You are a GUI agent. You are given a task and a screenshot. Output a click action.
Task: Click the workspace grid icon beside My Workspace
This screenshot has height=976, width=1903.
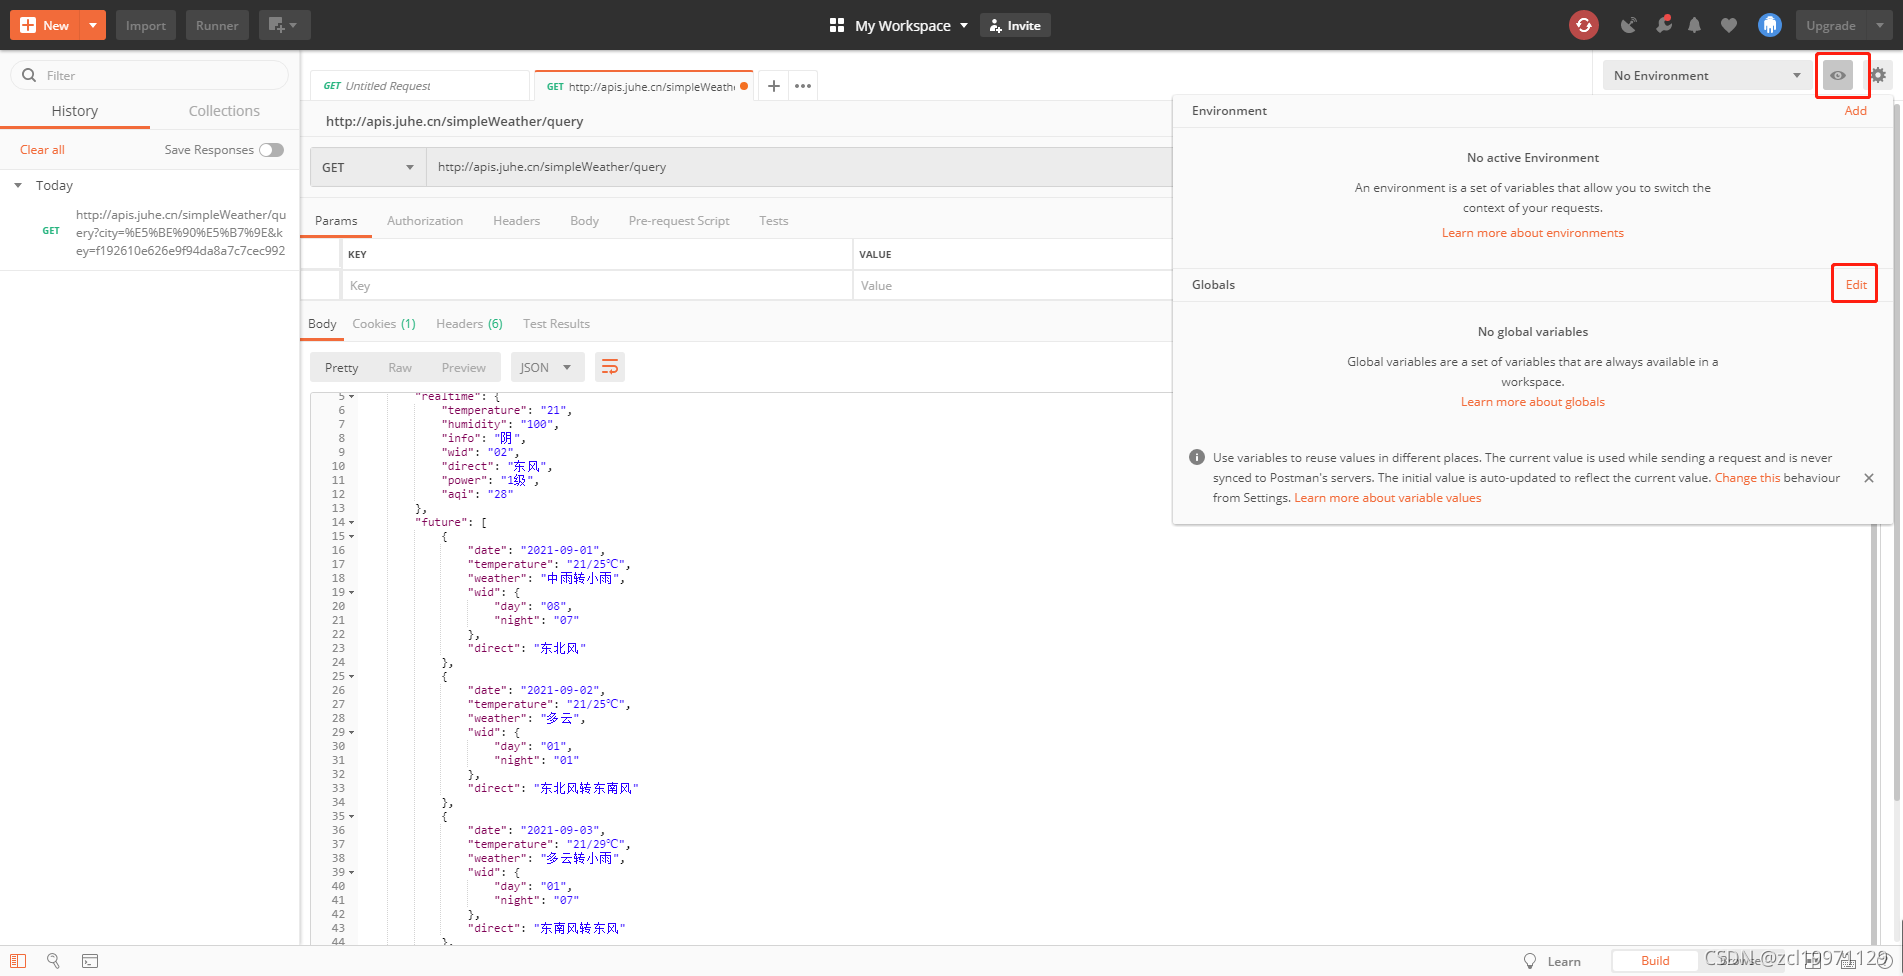(x=837, y=25)
